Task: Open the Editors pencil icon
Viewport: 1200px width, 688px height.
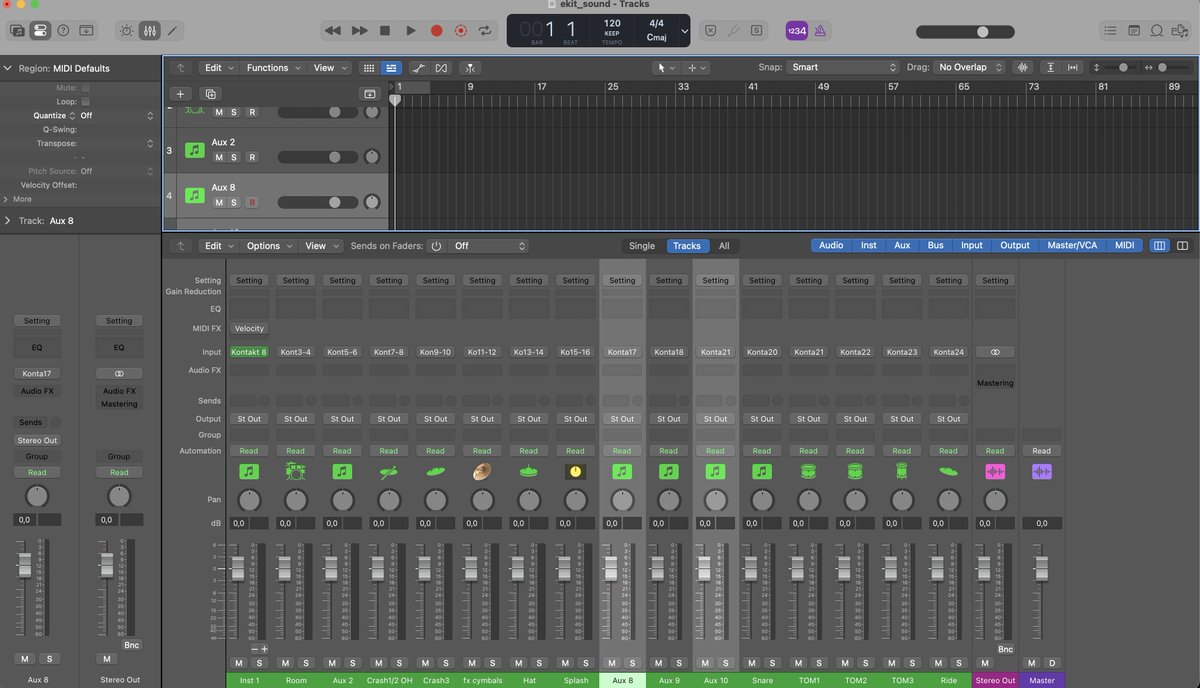Action: (172, 31)
